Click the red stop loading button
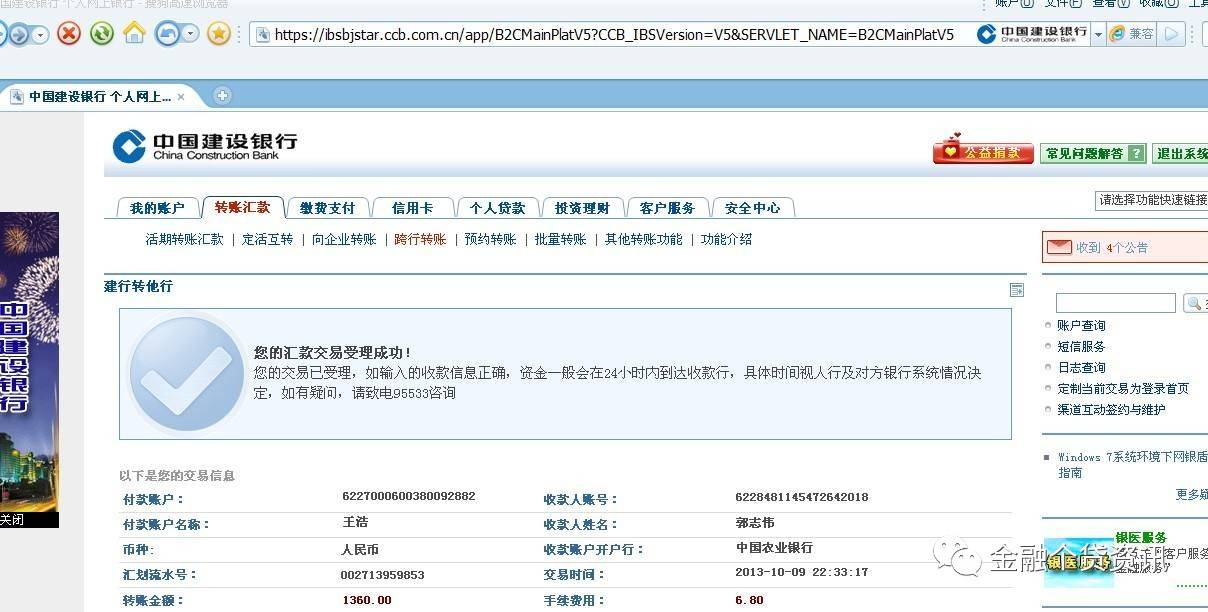Screen dimensions: 1208x612 click(x=69, y=34)
